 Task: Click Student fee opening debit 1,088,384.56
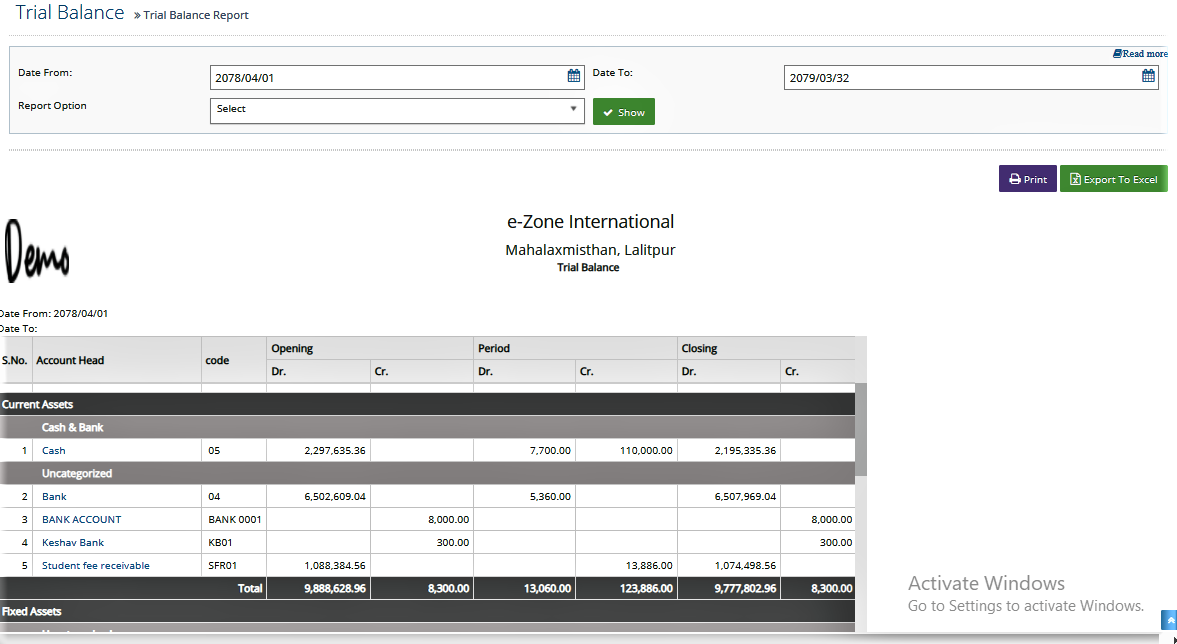tap(335, 565)
